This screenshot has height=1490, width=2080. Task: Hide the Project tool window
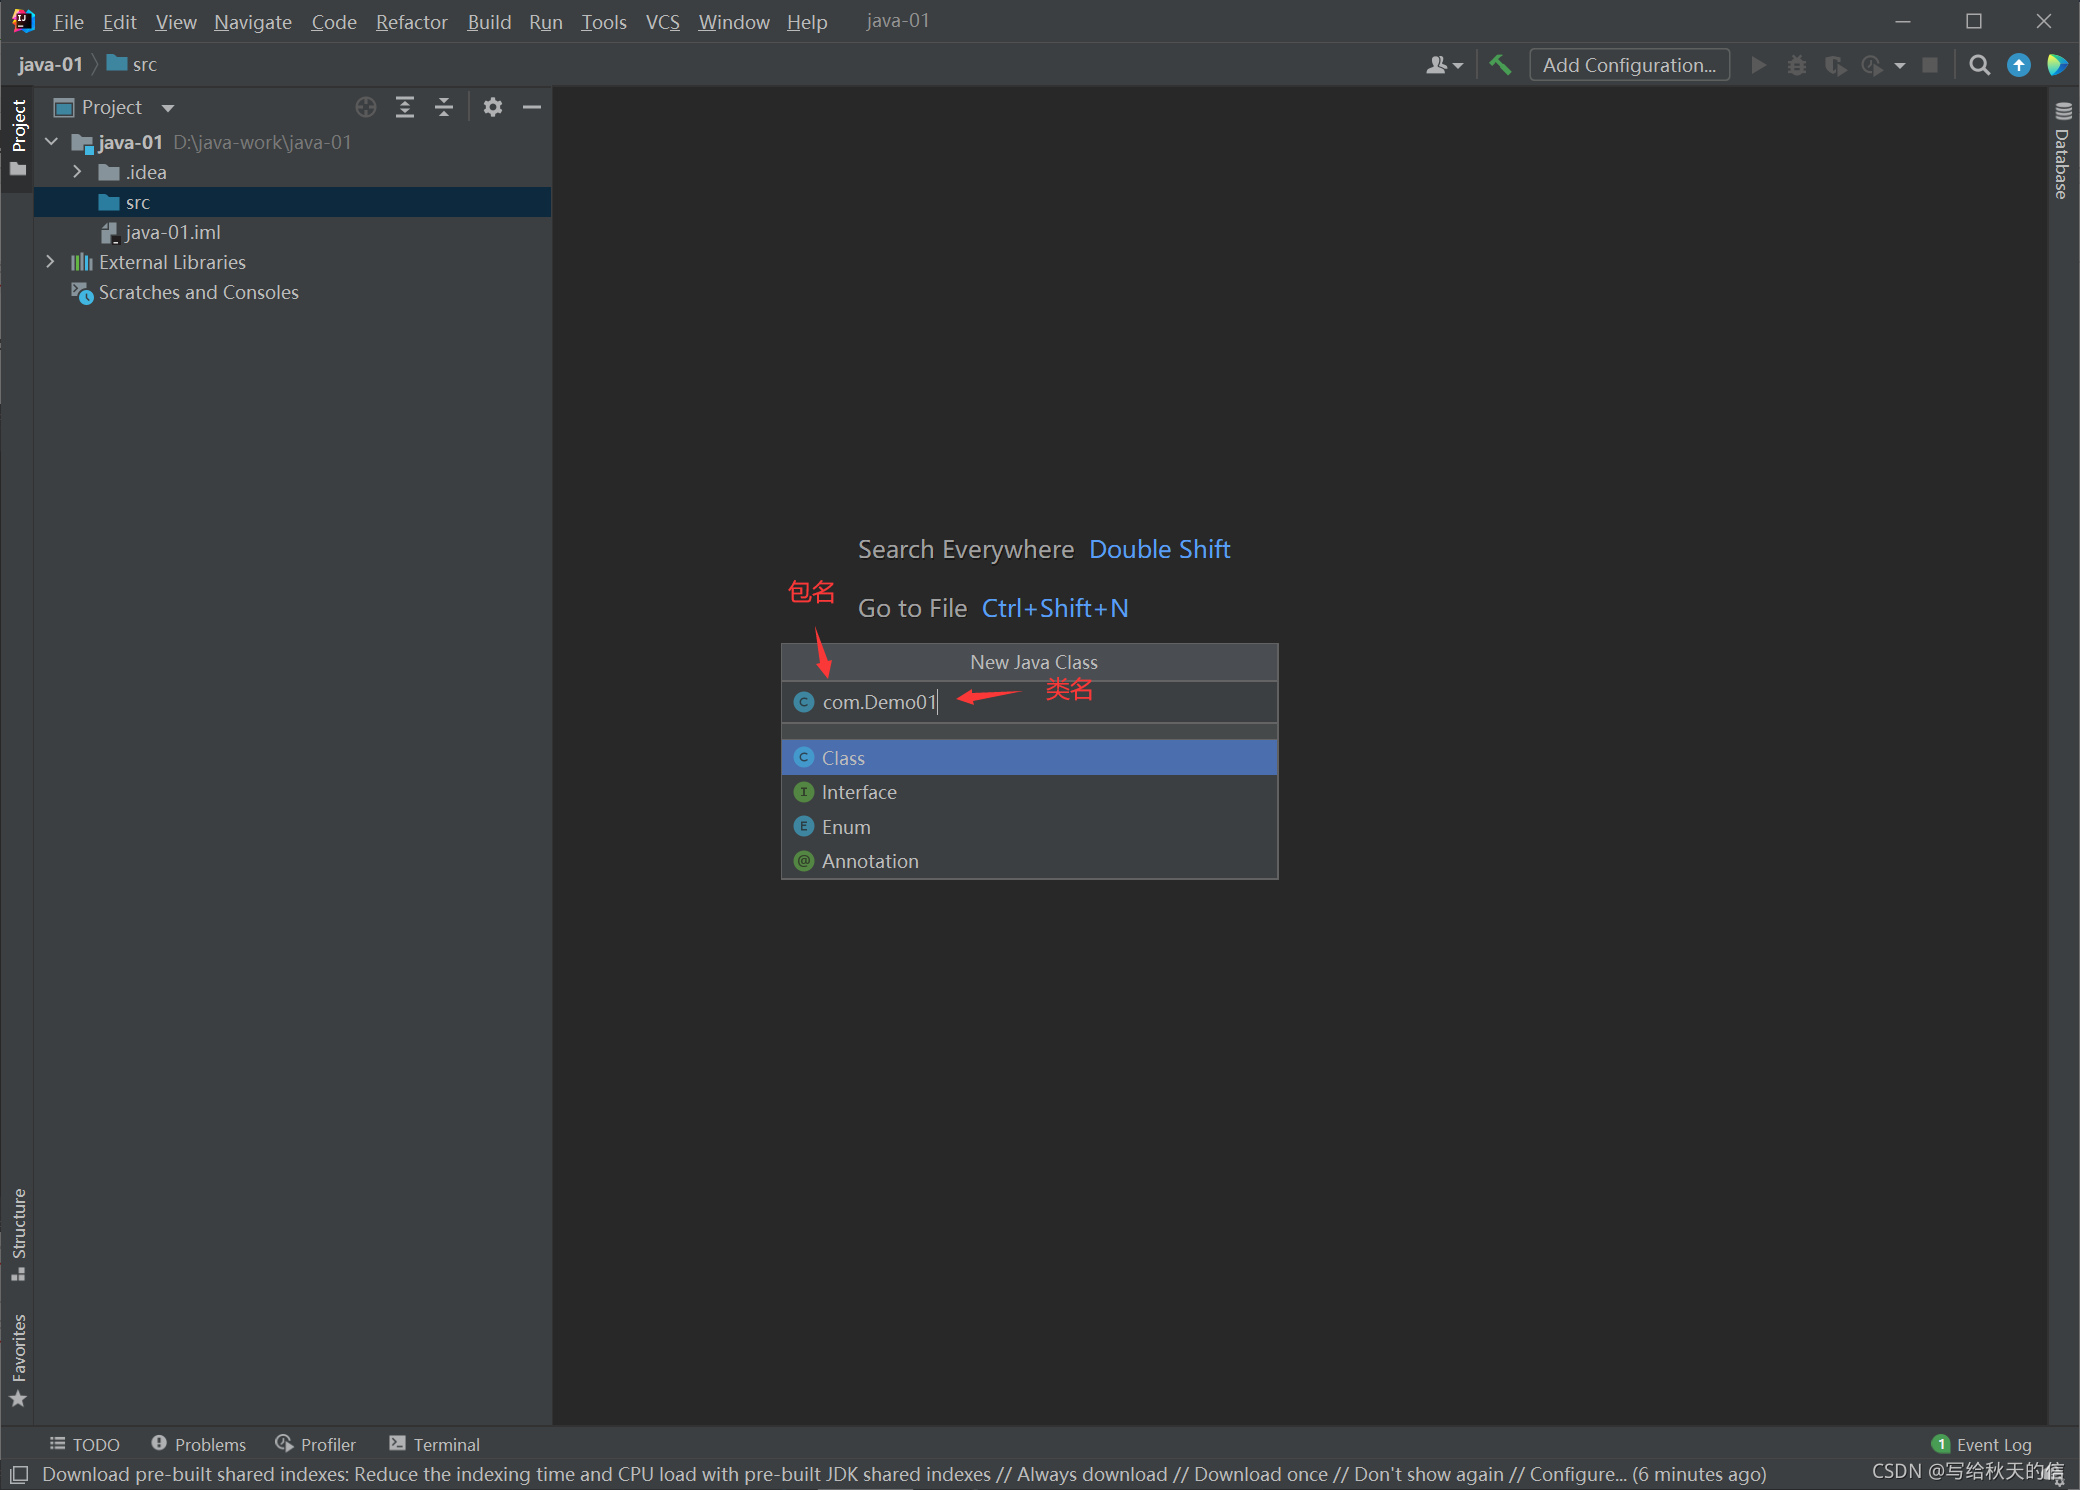coord(532,107)
